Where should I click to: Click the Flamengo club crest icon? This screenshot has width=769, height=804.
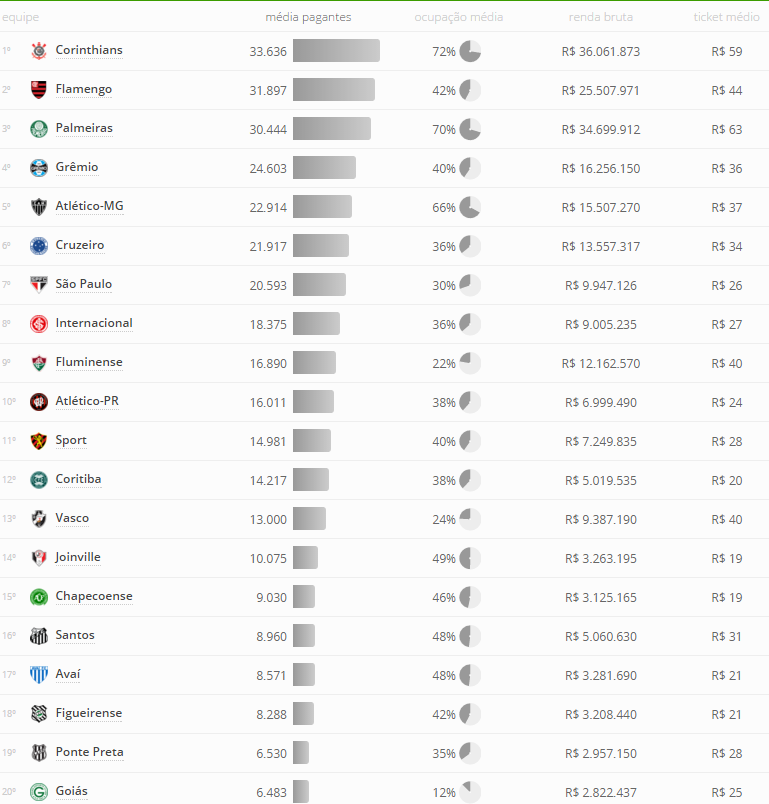coord(39,90)
